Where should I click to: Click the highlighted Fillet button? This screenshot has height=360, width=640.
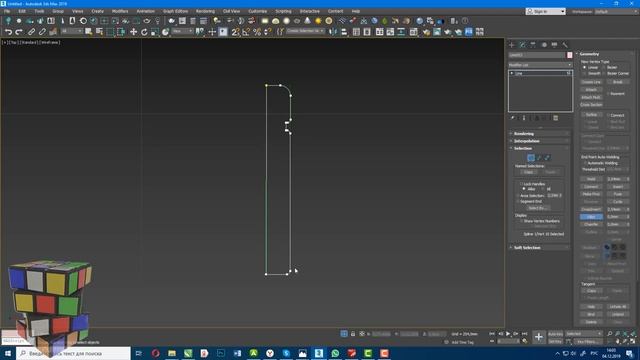tap(591, 217)
